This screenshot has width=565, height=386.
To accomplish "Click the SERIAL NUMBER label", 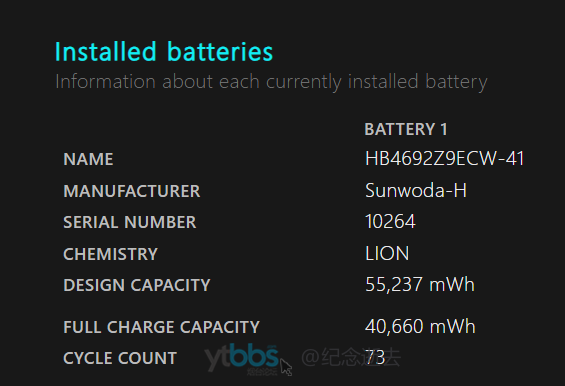I will [130, 222].
